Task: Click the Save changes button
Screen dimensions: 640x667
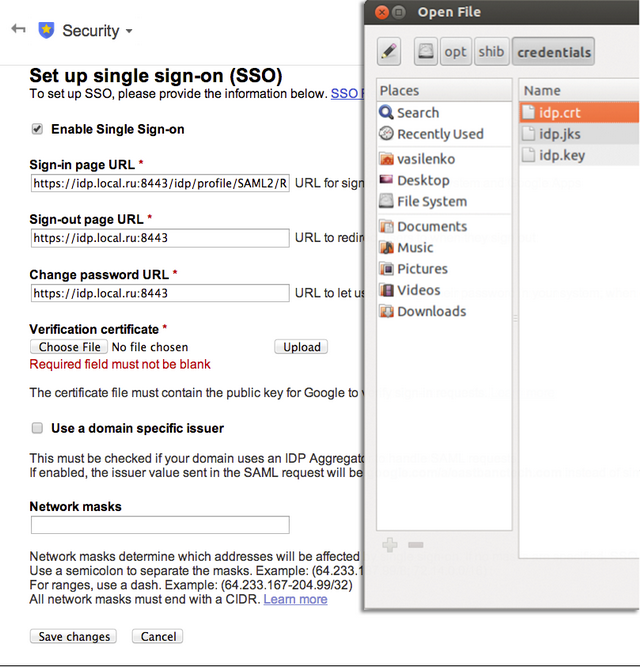Action: 74,636
